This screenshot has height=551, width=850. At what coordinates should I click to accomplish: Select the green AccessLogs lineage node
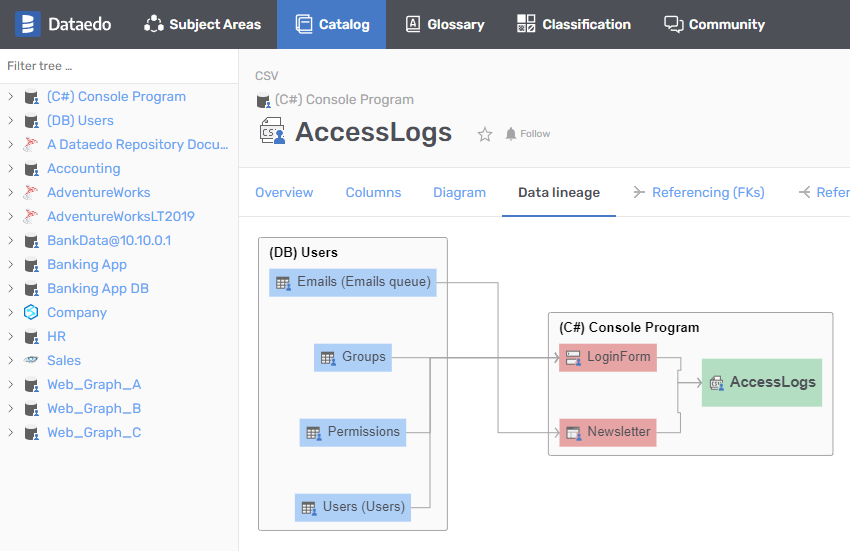[762, 383]
